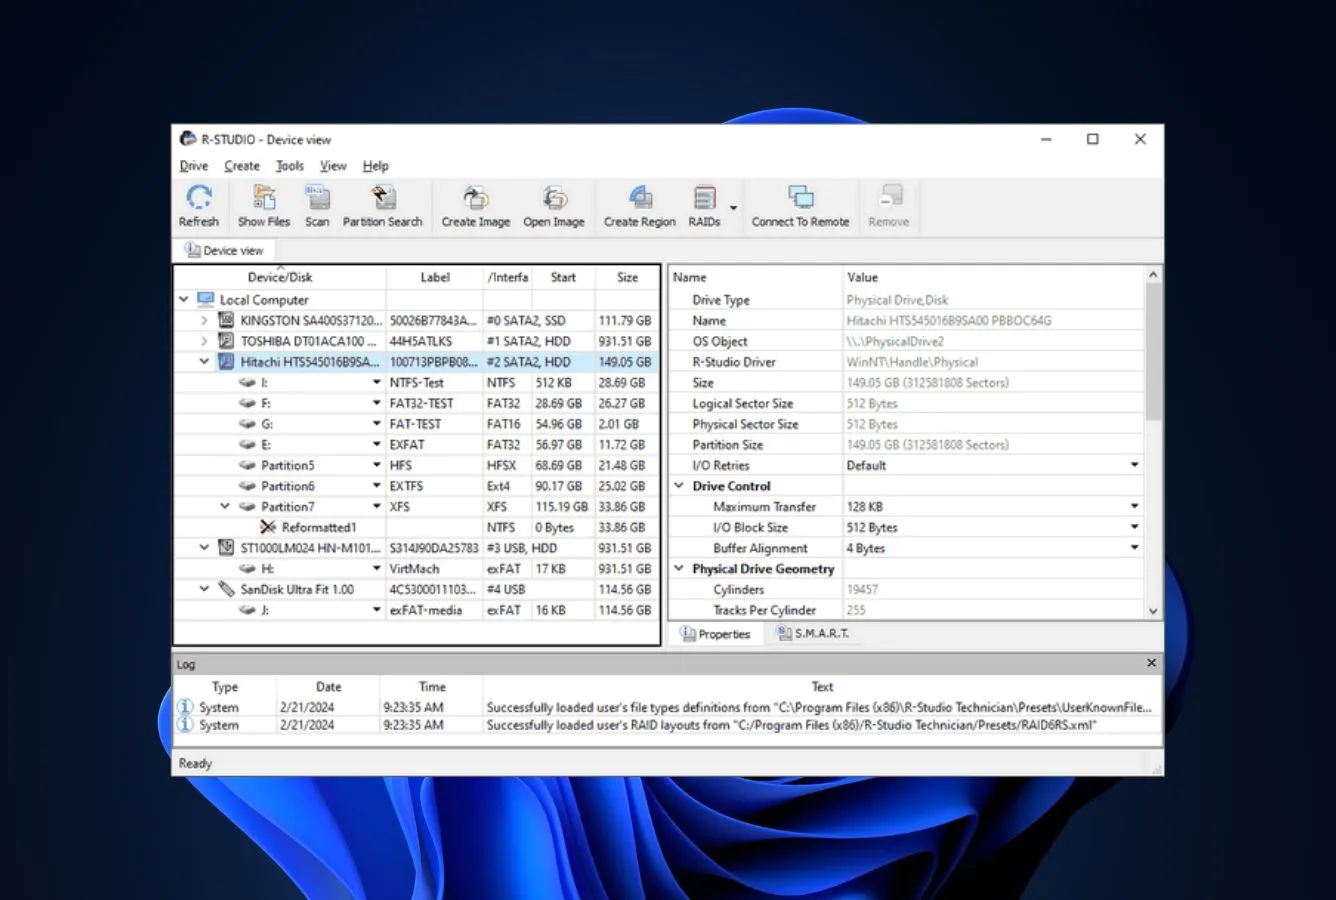Click the Open Image toolbar icon

point(554,197)
